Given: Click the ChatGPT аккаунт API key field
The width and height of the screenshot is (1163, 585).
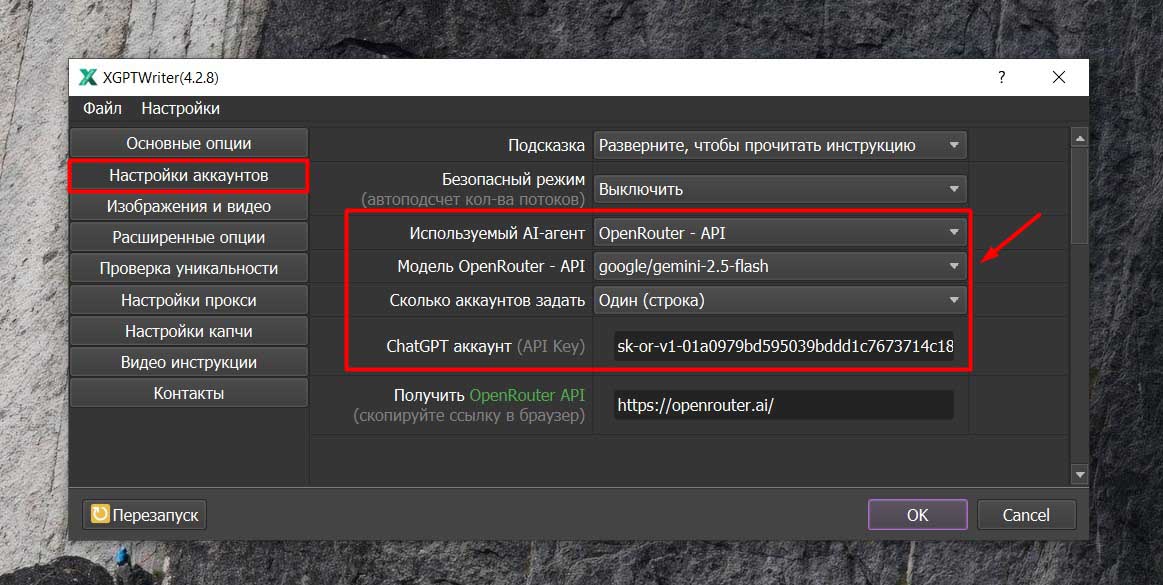Looking at the screenshot, I should (x=783, y=347).
